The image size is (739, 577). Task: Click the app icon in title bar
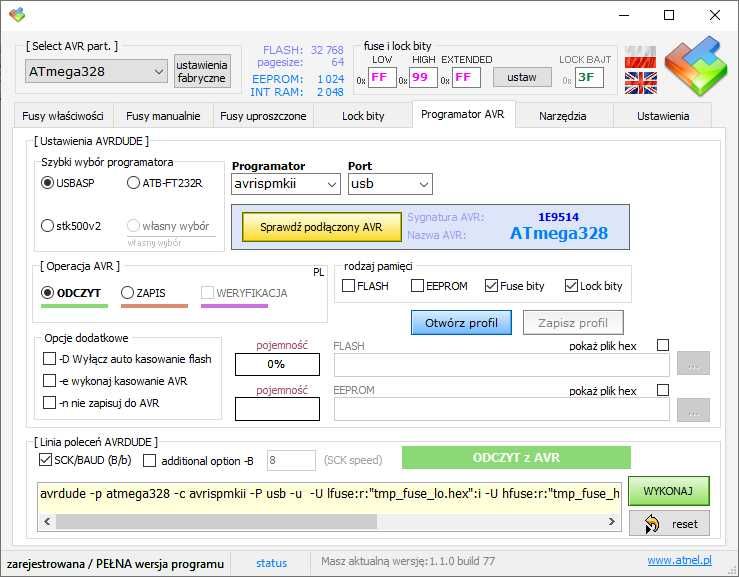pos(17,15)
